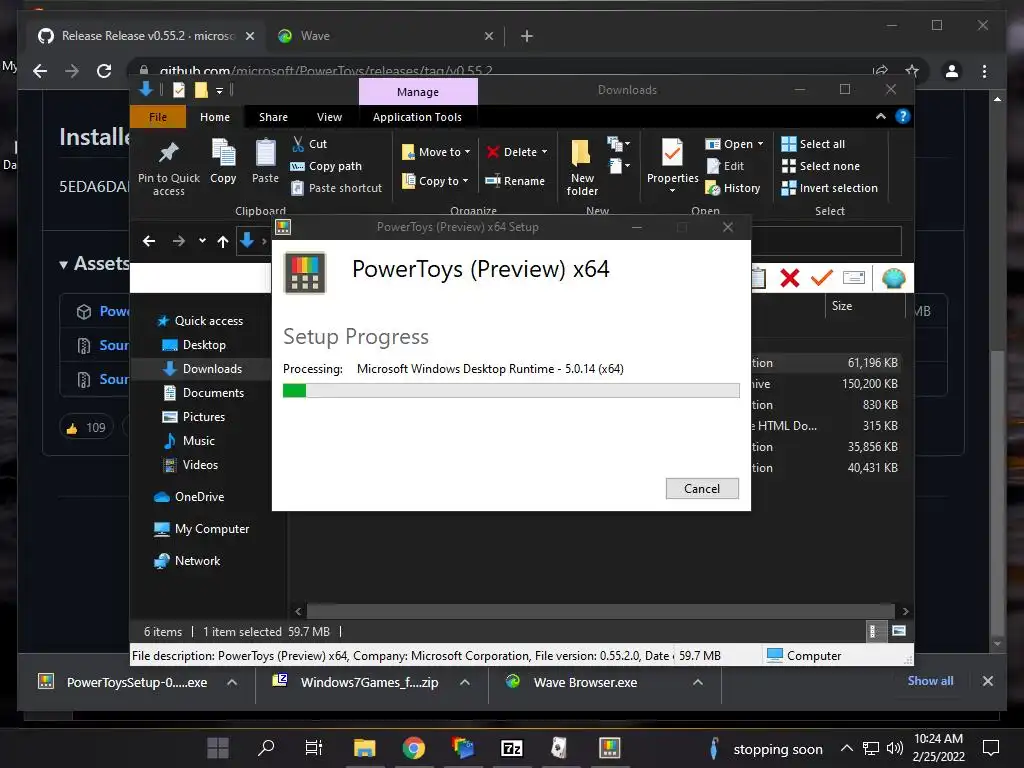Open Chrome from taskbar
Image resolution: width=1024 pixels, height=768 pixels.
tap(413, 748)
